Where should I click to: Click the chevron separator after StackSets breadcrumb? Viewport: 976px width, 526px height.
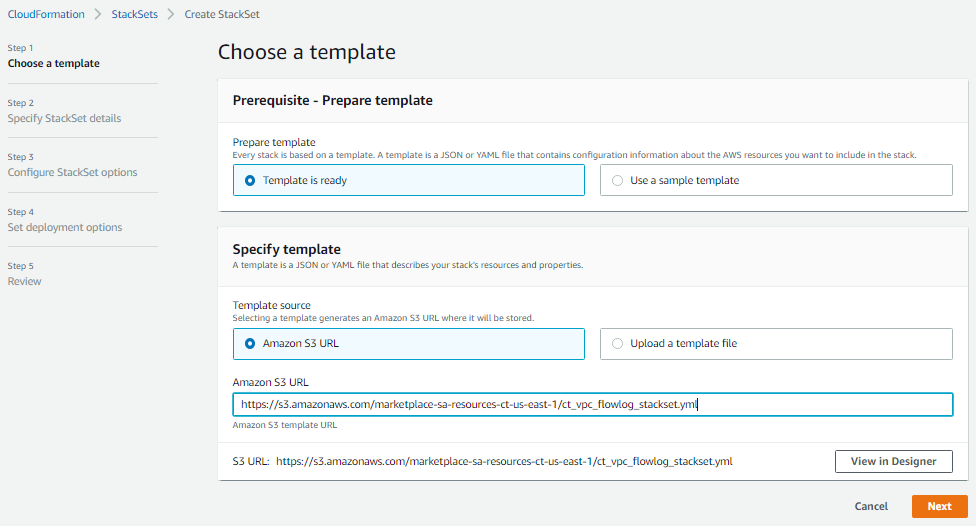pyautogui.click(x=171, y=15)
